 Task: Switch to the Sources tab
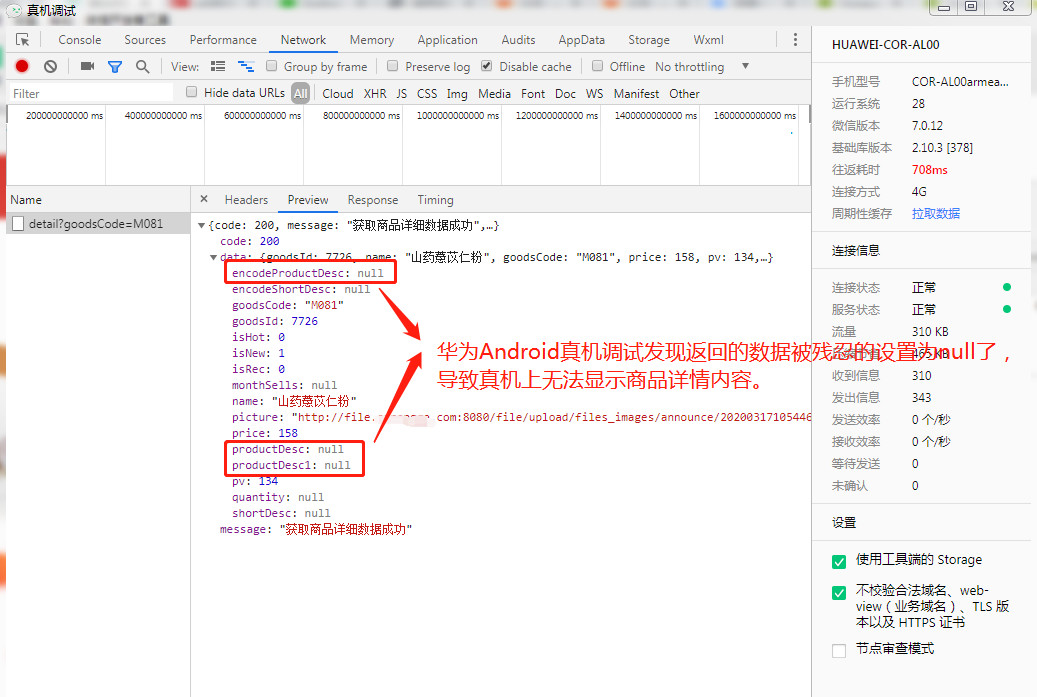click(145, 40)
